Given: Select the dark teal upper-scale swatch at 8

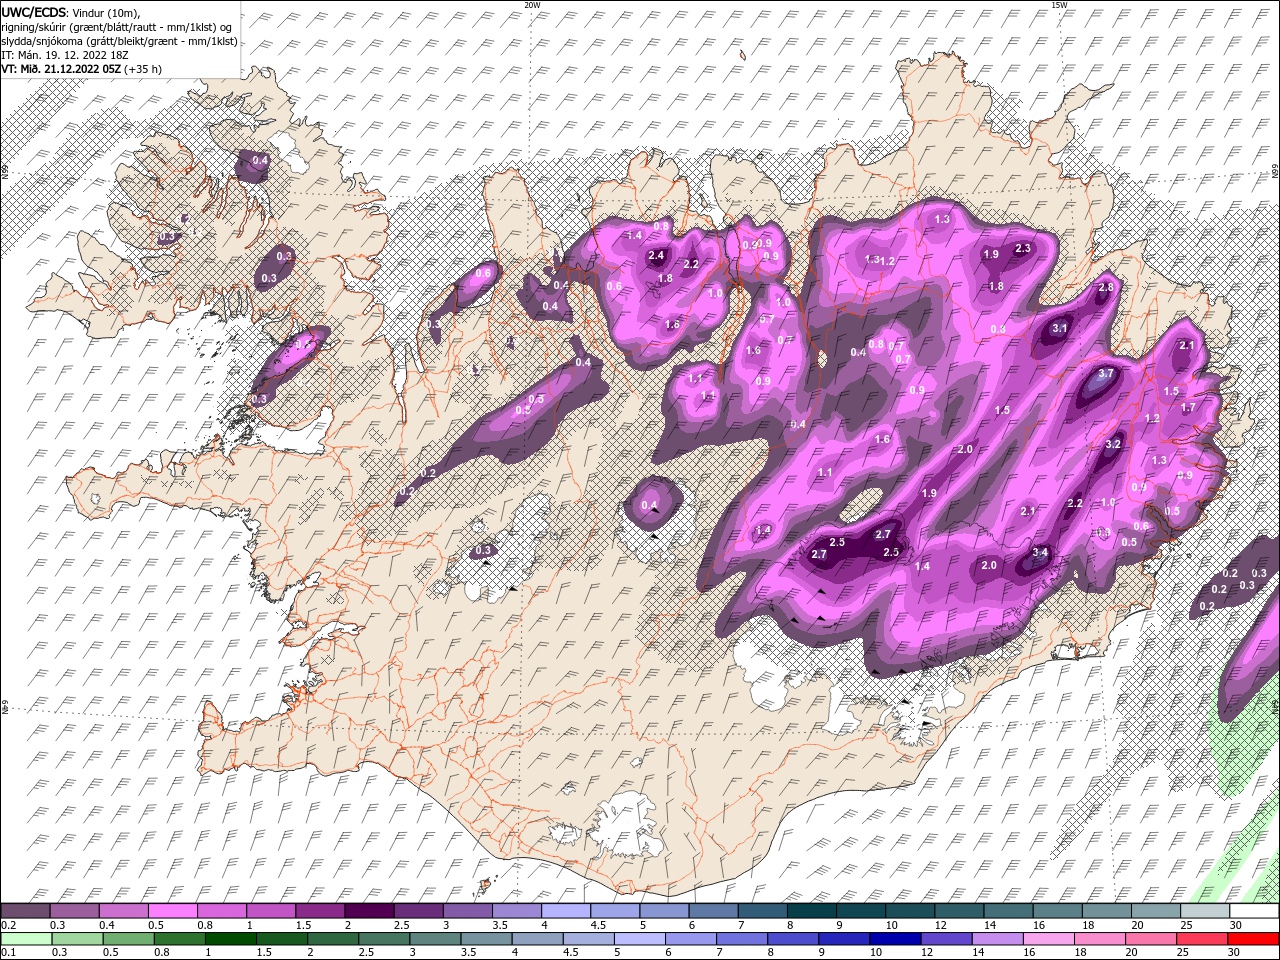Looking at the screenshot, I should point(811,911).
